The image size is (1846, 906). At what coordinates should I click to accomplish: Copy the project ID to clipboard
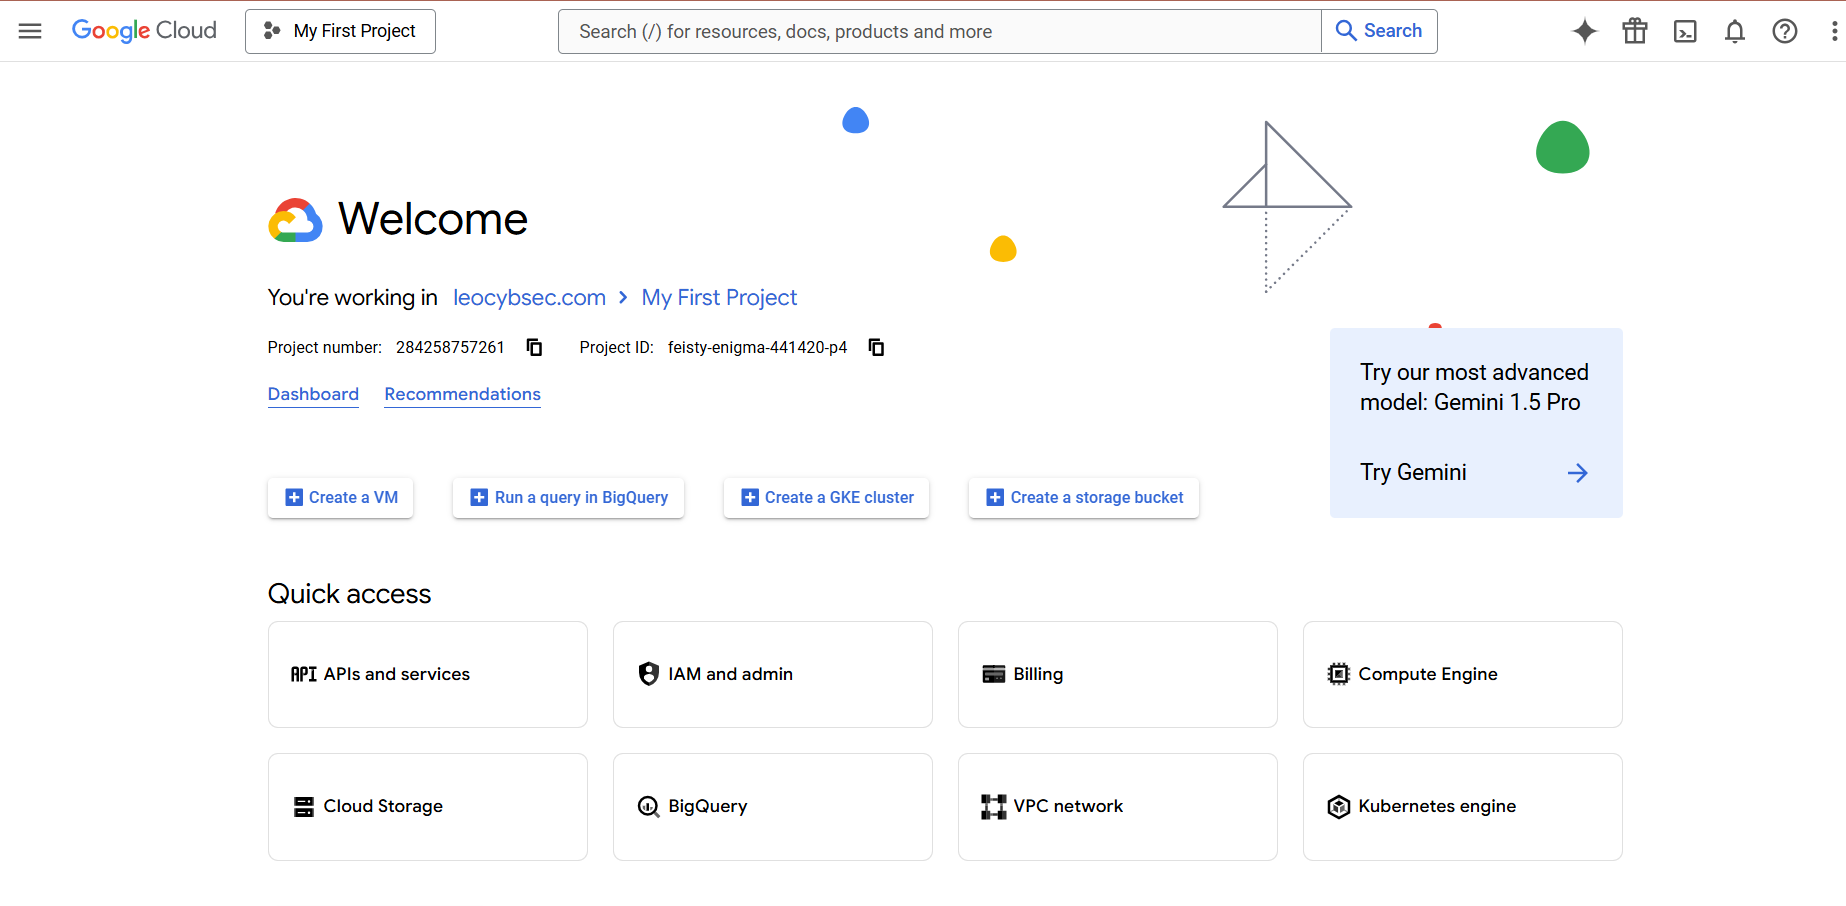coord(877,347)
